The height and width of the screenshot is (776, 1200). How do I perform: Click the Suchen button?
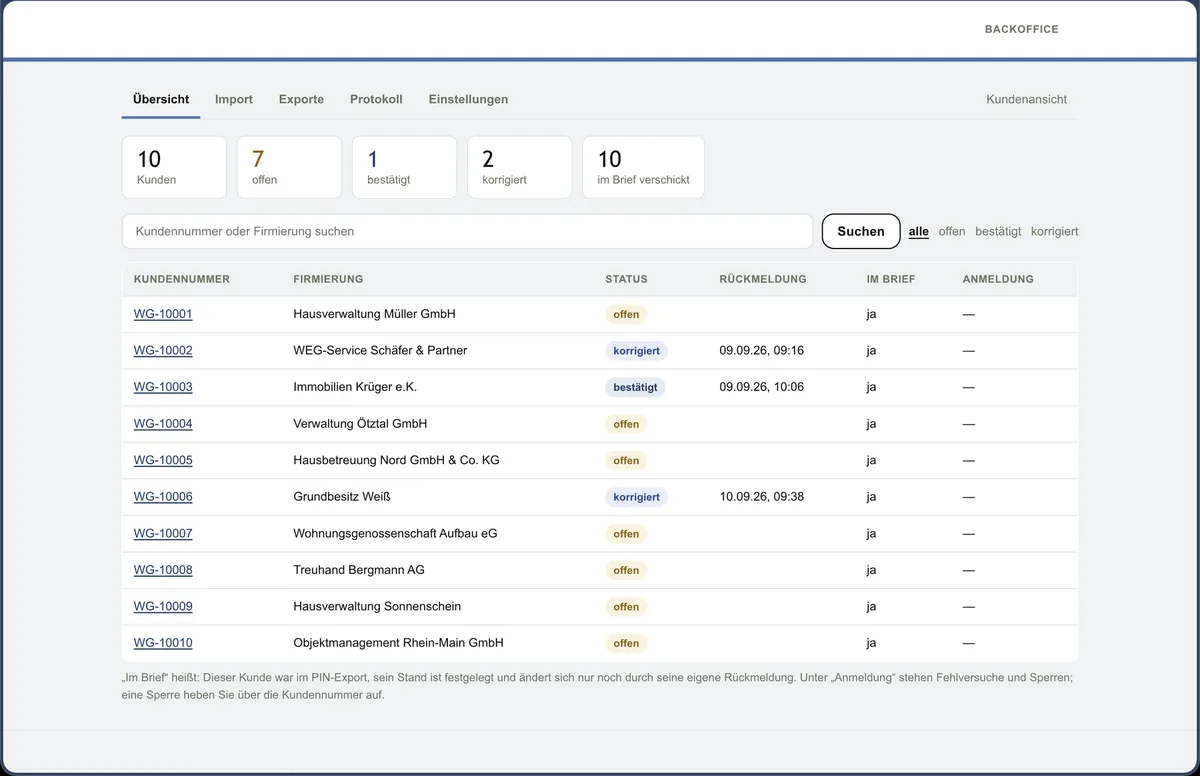coord(861,231)
